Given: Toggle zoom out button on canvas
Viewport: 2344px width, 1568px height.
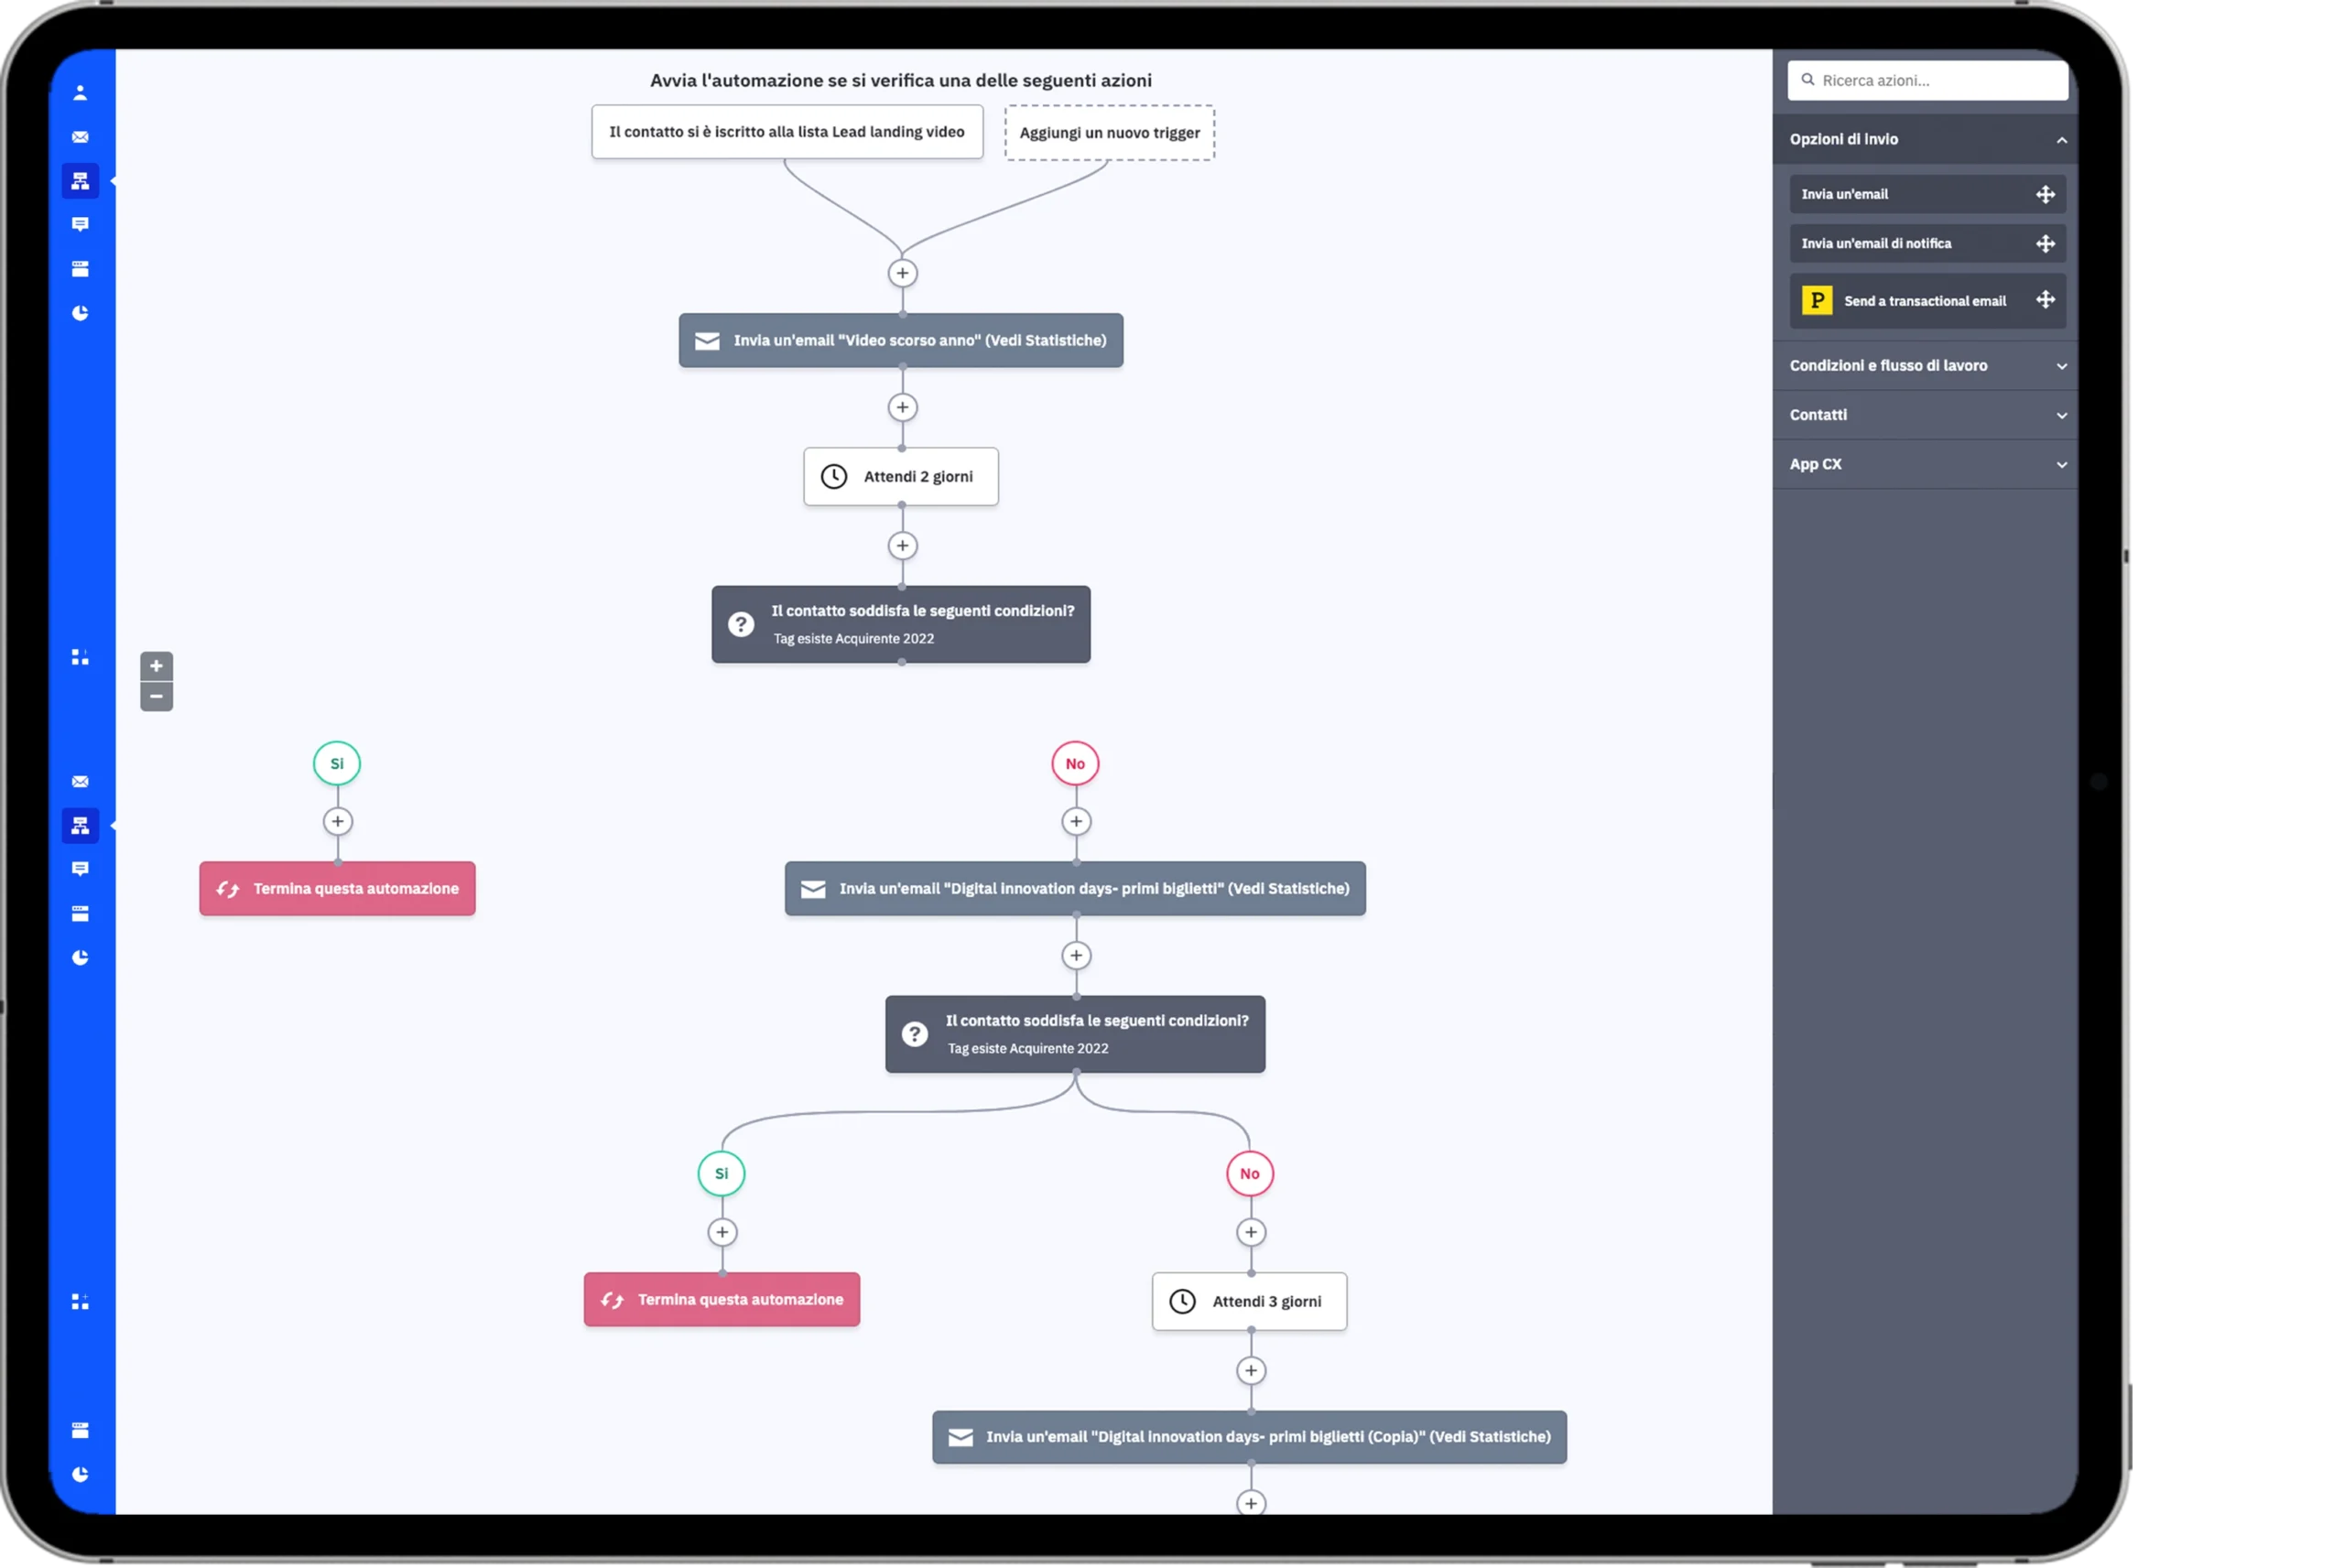Looking at the screenshot, I should [x=157, y=697].
